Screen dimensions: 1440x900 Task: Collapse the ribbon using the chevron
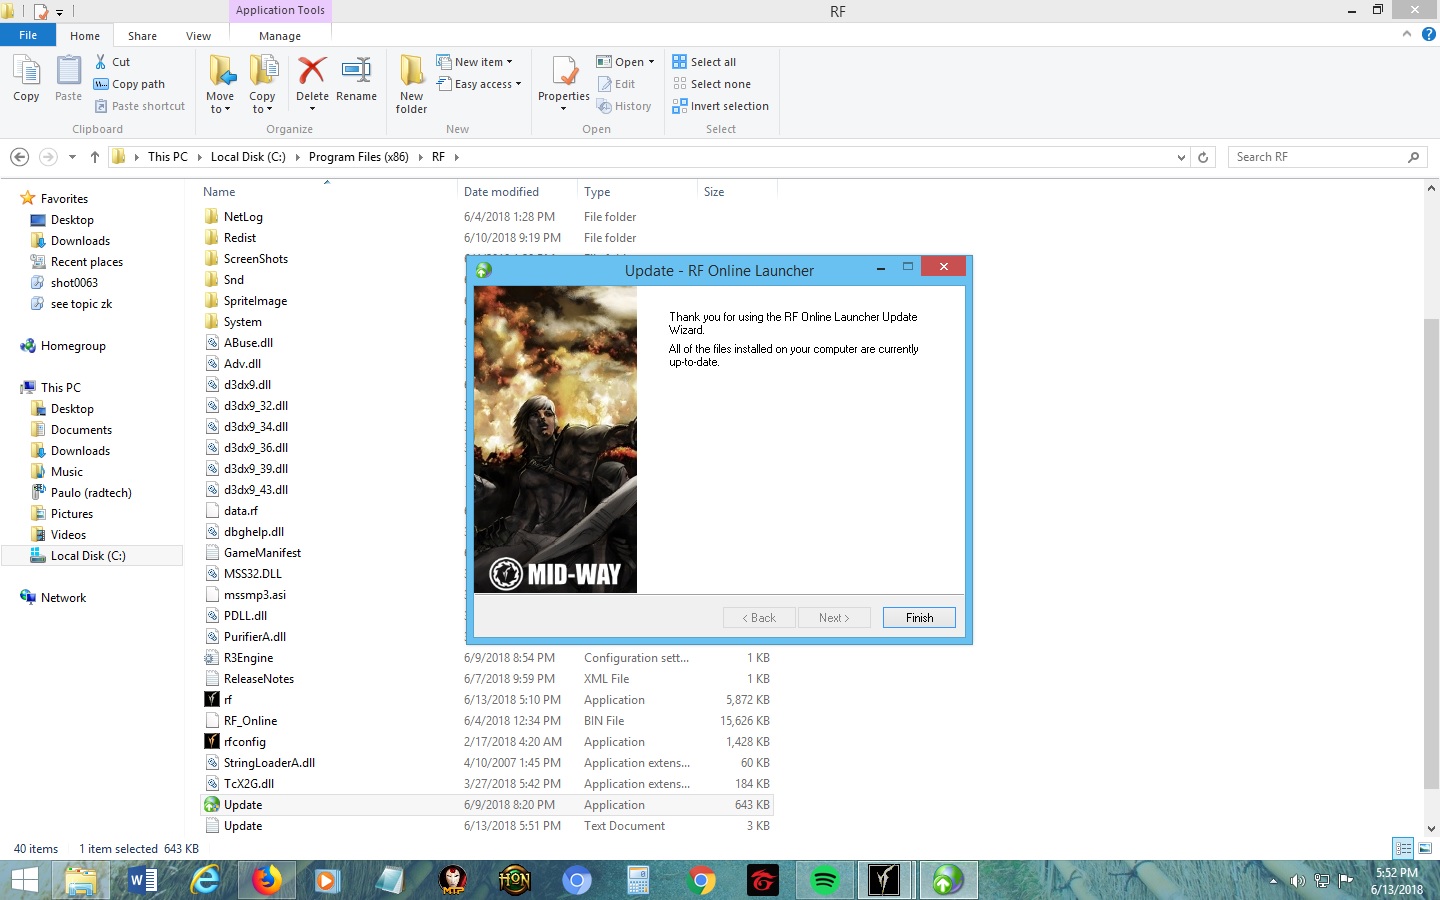(x=1407, y=34)
